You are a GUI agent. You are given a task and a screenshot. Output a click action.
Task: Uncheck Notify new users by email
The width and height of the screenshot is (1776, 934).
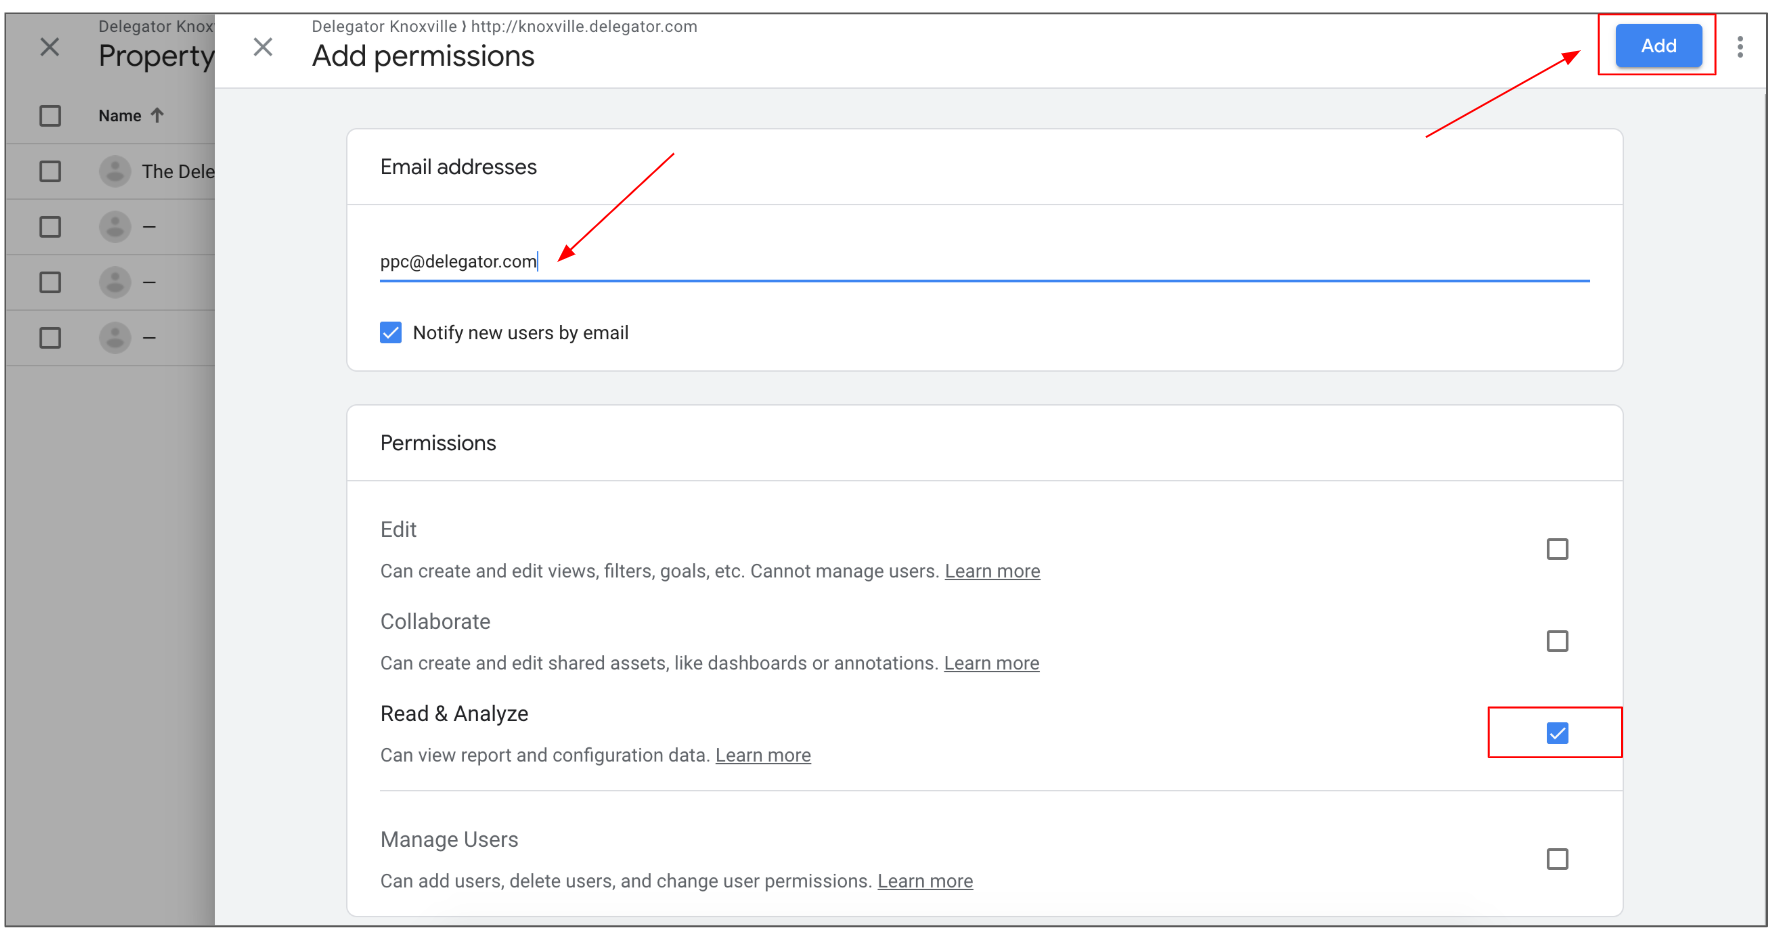[391, 333]
